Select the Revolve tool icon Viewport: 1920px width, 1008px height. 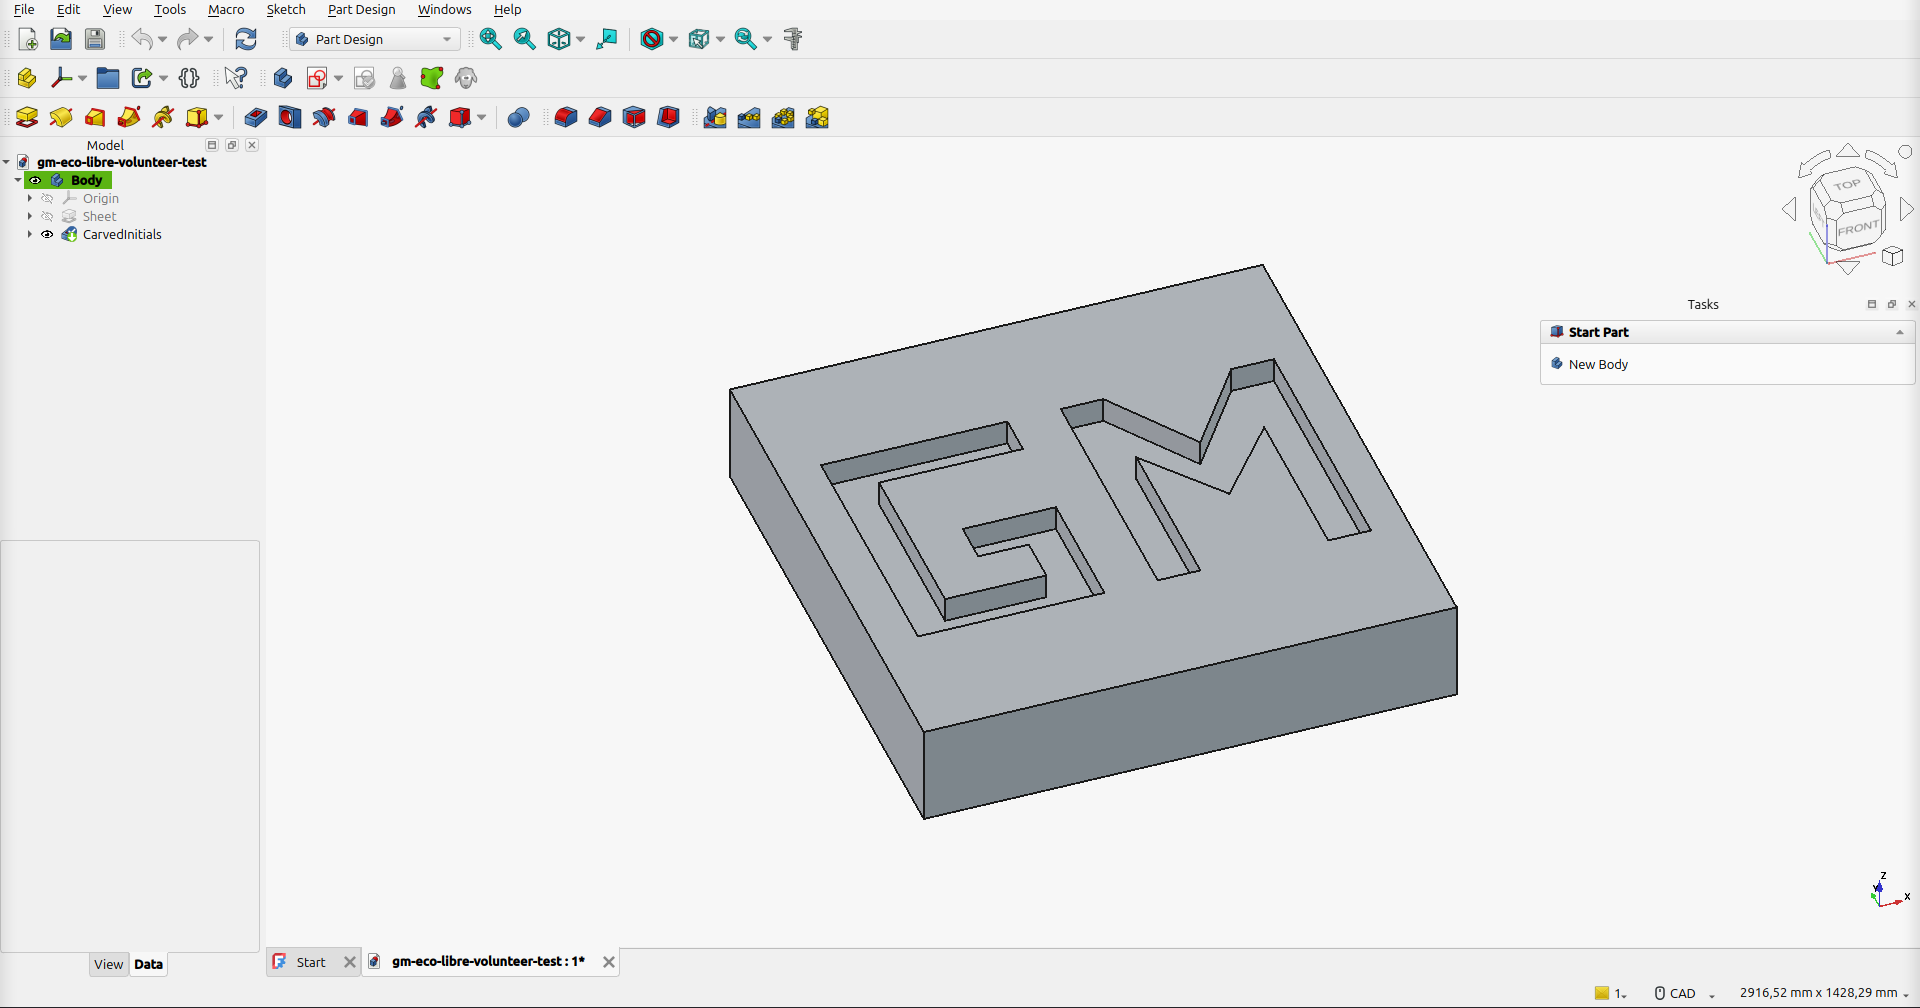tap(61, 118)
